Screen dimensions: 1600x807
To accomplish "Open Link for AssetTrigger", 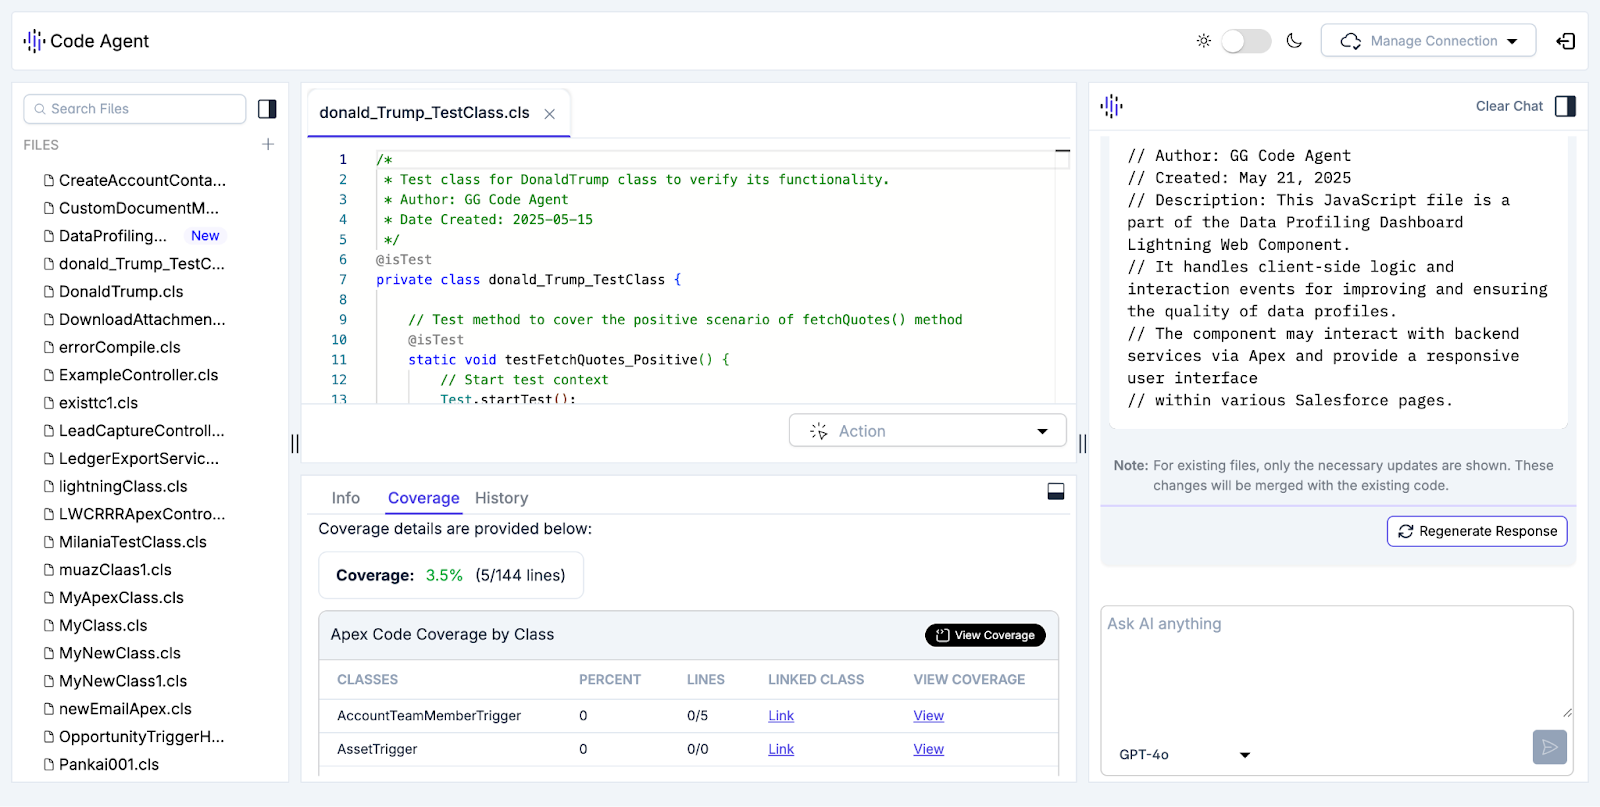I will click(x=781, y=749).
